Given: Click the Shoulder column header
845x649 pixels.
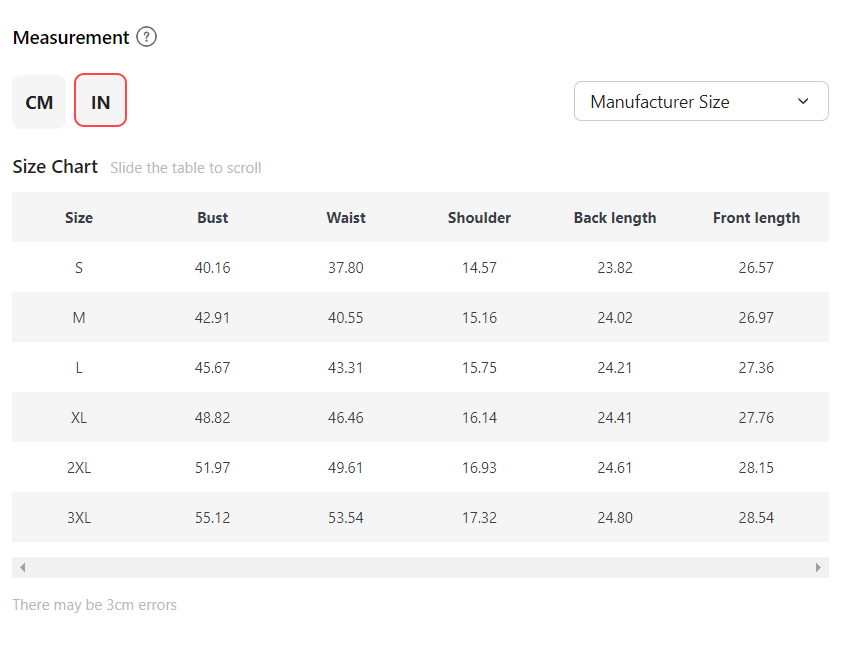Looking at the screenshot, I should point(479,218).
